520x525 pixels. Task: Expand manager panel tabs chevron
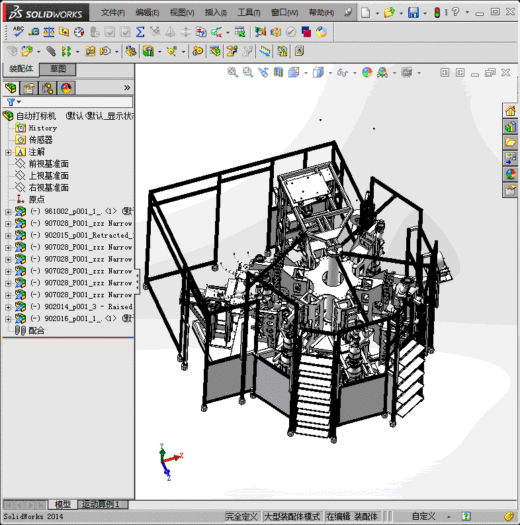coord(127,88)
